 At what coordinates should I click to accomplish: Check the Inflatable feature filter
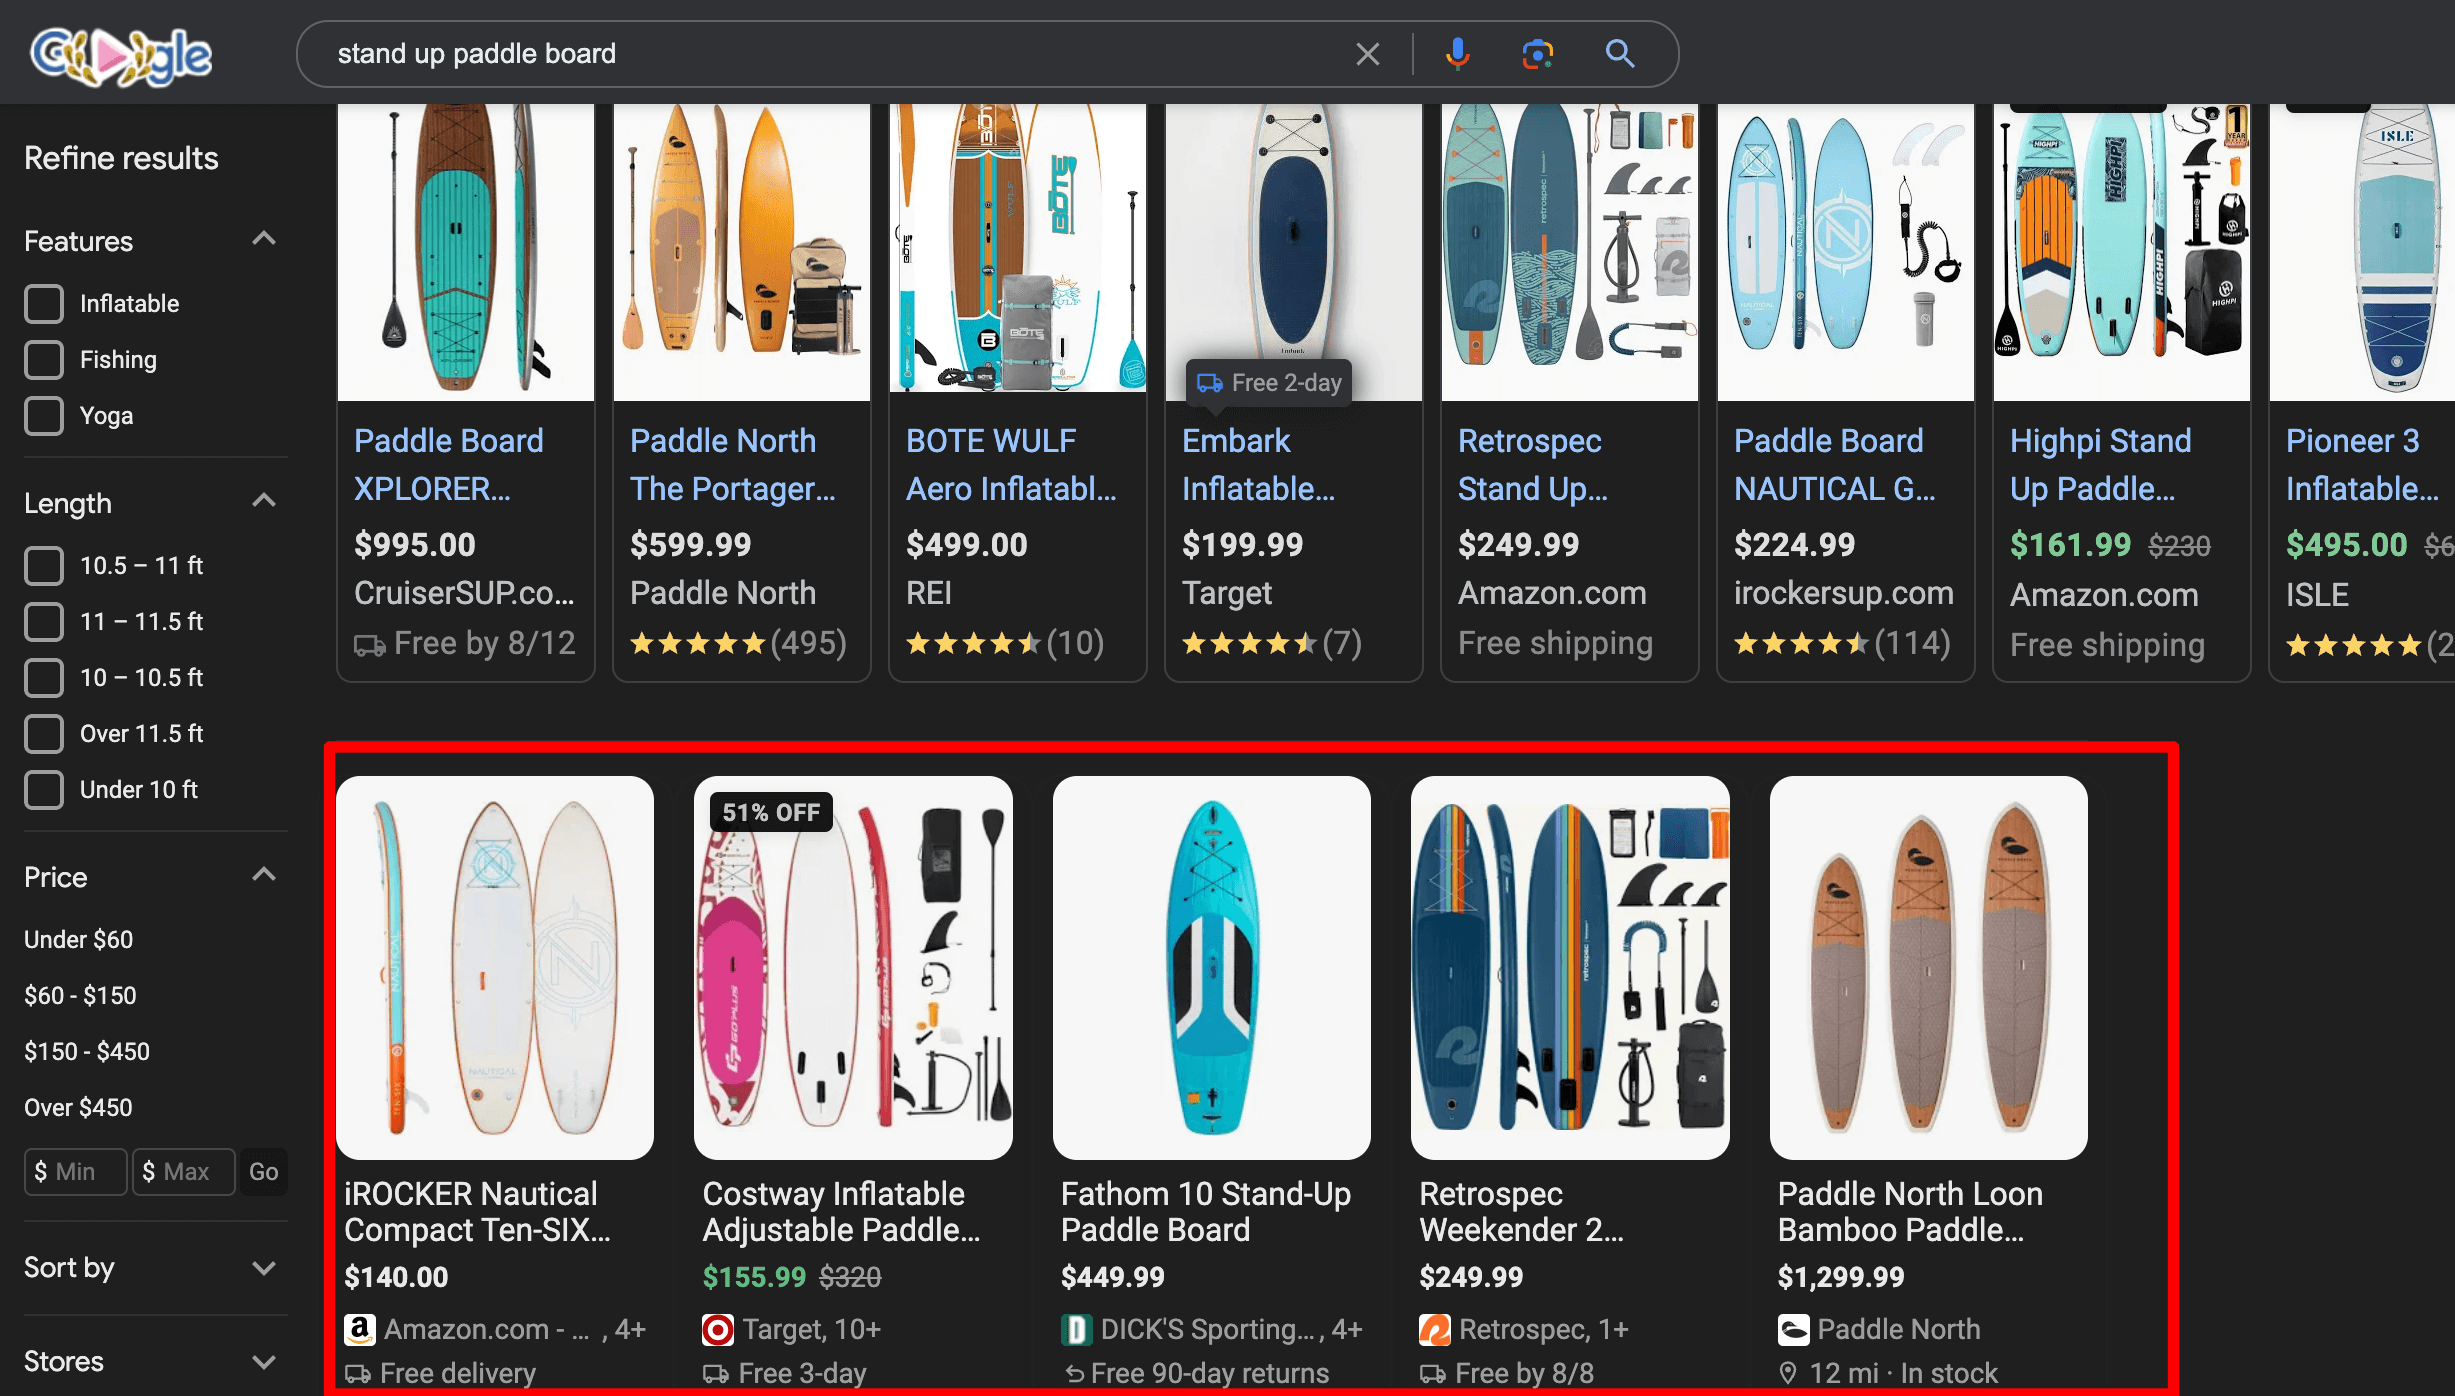pyautogui.click(x=44, y=303)
